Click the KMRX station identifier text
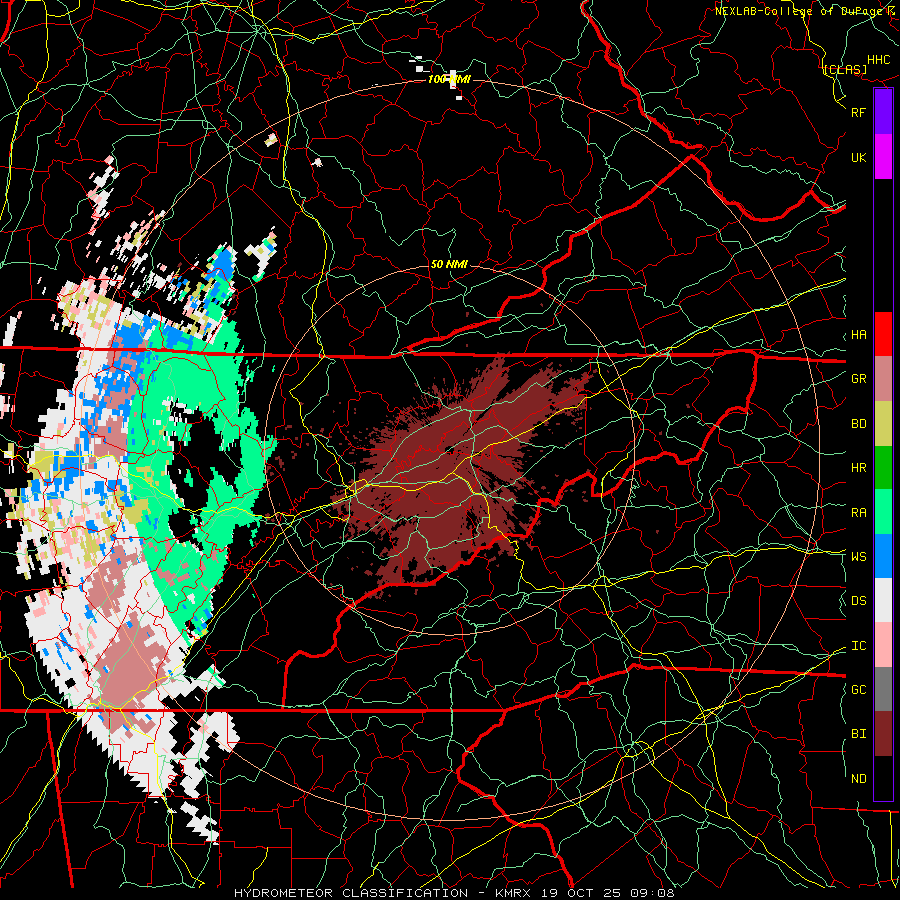 coord(515,893)
